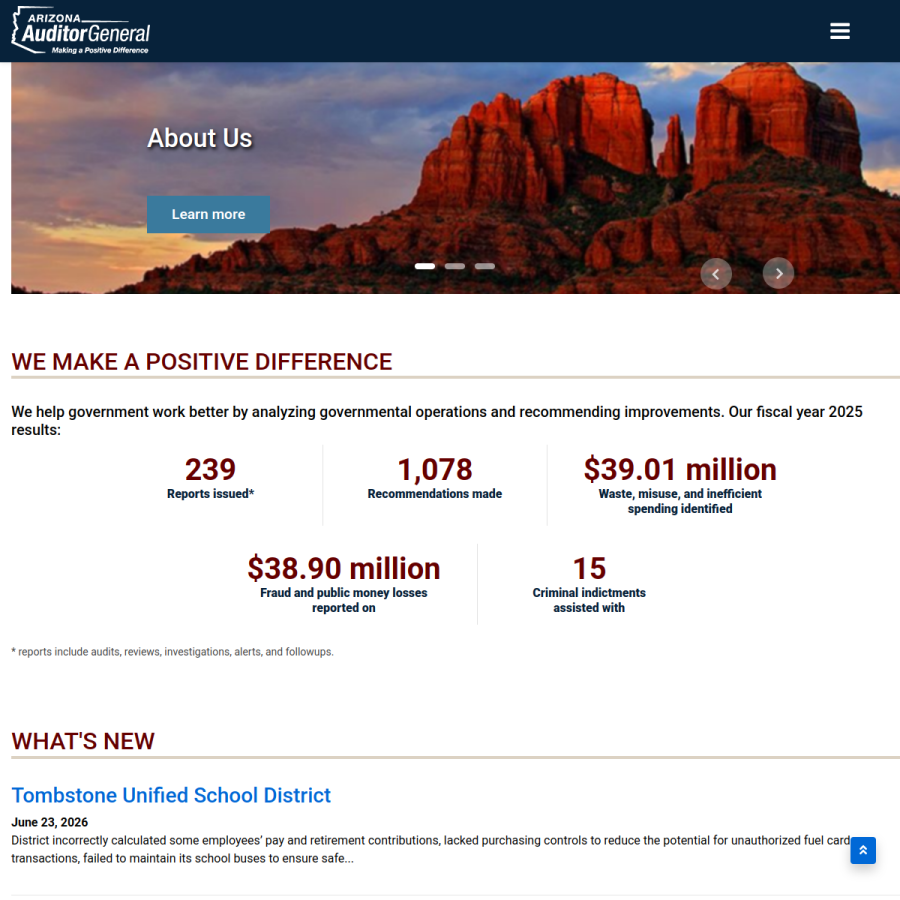Image resolution: width=900 pixels, height=900 pixels.
Task: Go to previous carousel slide arrow
Action: tap(716, 274)
